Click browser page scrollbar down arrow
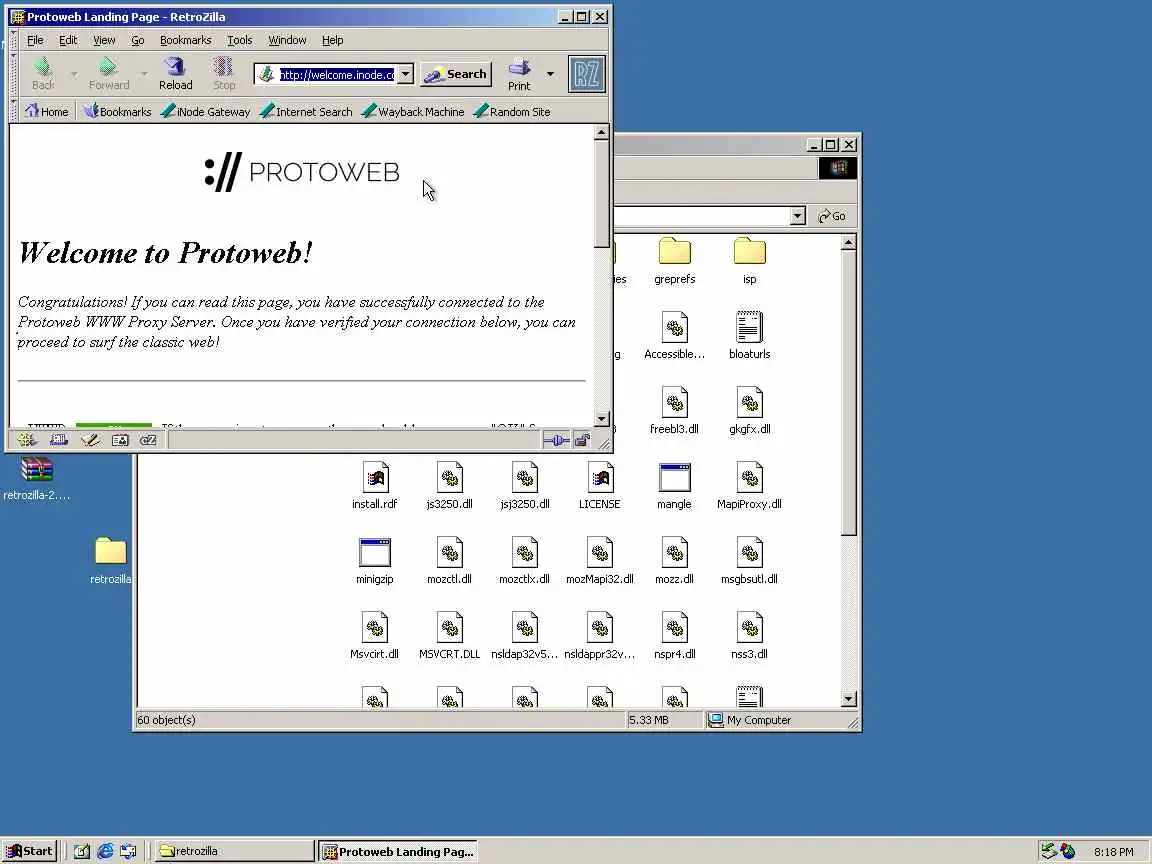Screen dimensions: 1152x864 pos(601,419)
